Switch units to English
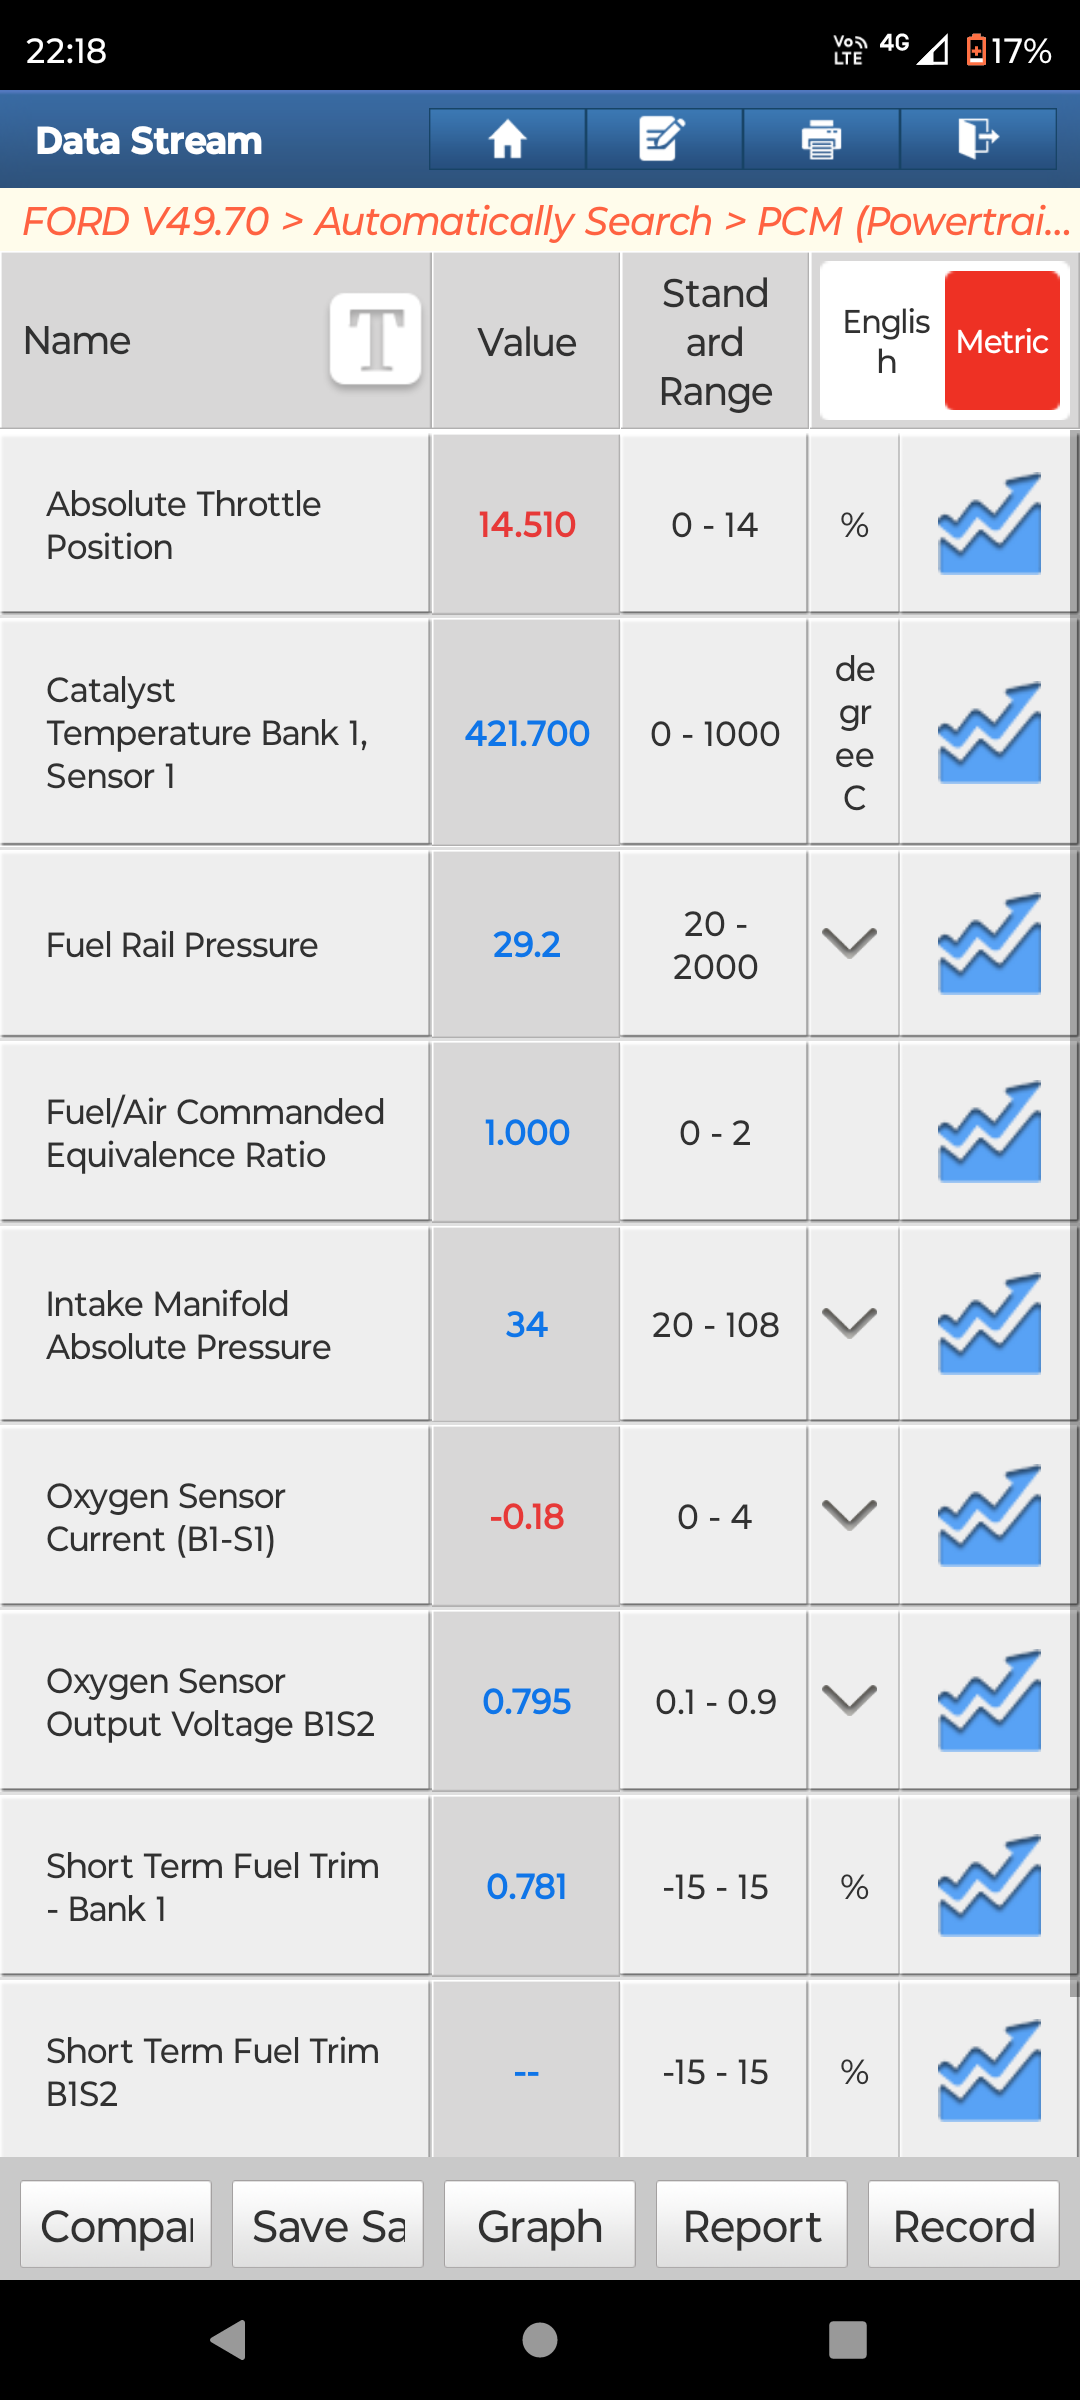The image size is (1080, 2400). [x=885, y=341]
